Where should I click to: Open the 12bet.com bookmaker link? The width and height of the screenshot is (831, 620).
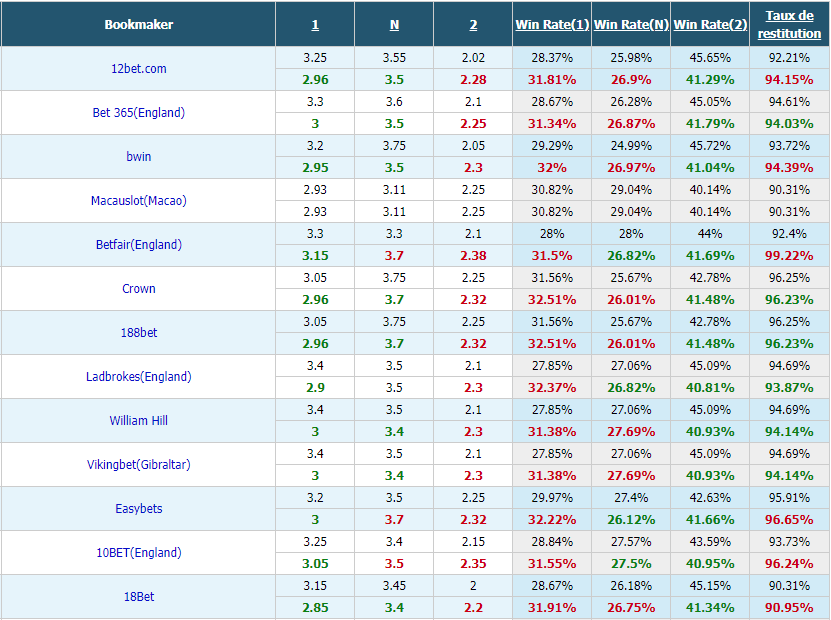pyautogui.click(x=138, y=68)
